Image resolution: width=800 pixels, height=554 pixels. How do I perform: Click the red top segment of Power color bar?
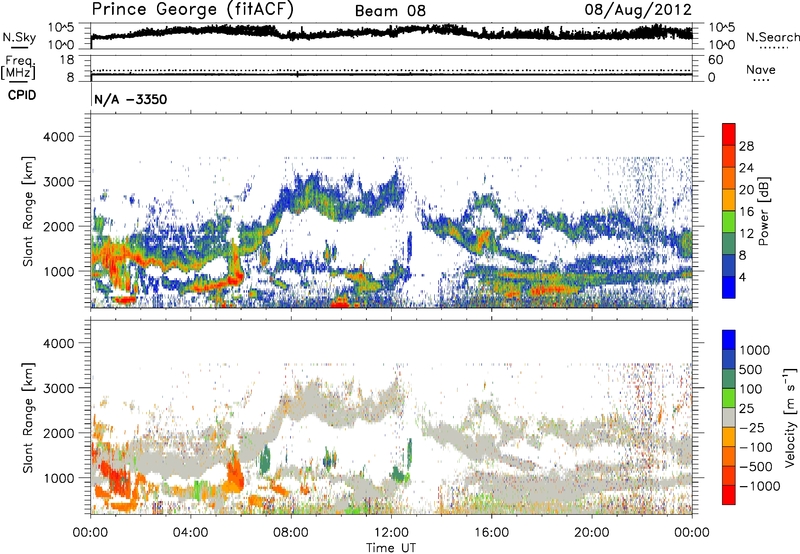tap(729, 134)
